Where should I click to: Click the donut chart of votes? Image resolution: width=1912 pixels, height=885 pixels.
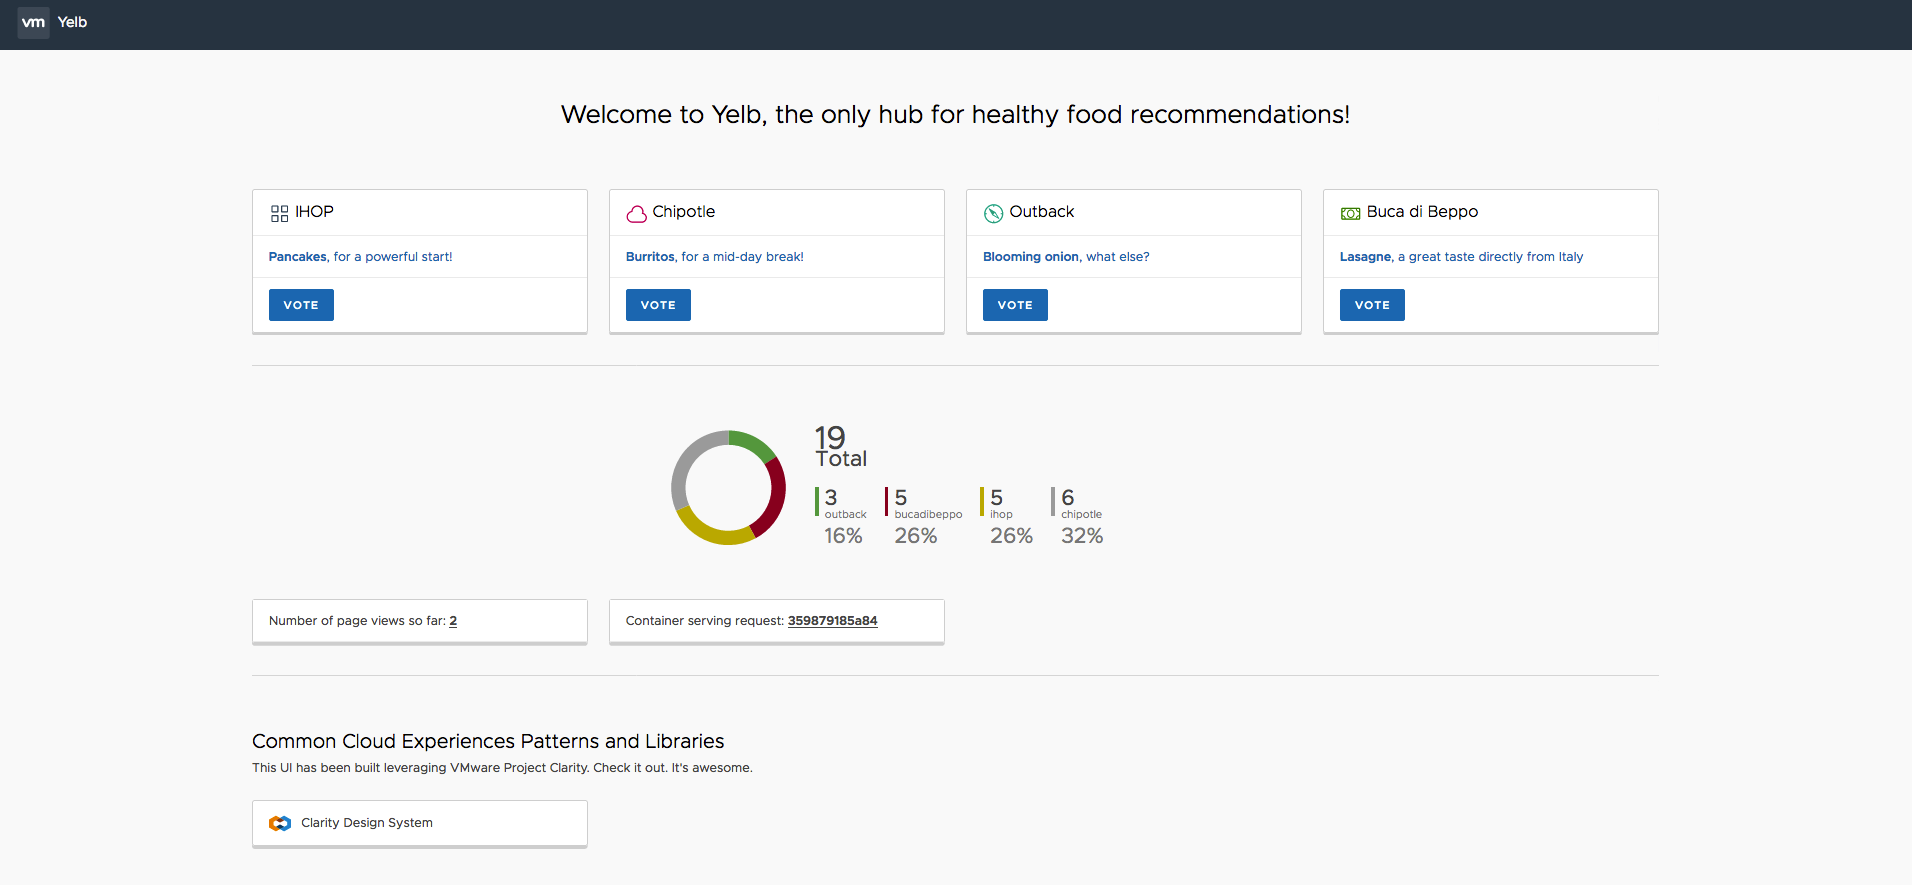tap(728, 488)
